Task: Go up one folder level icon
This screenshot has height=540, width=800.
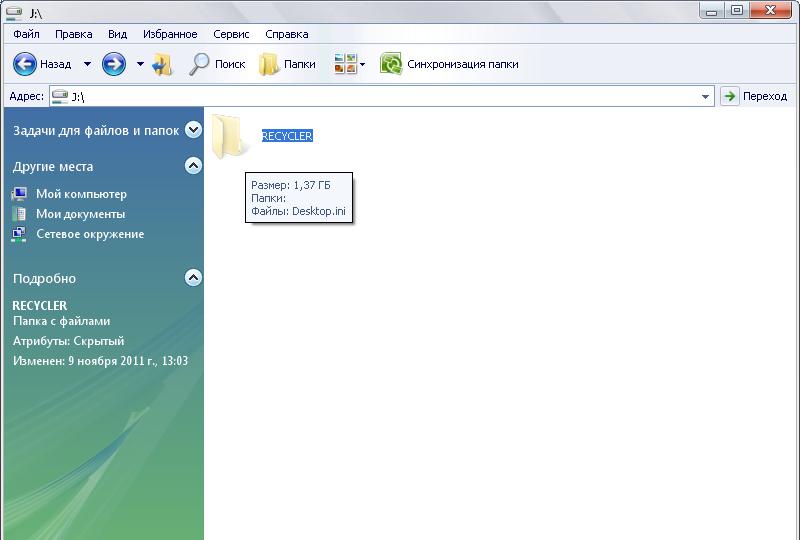Action: (163, 64)
